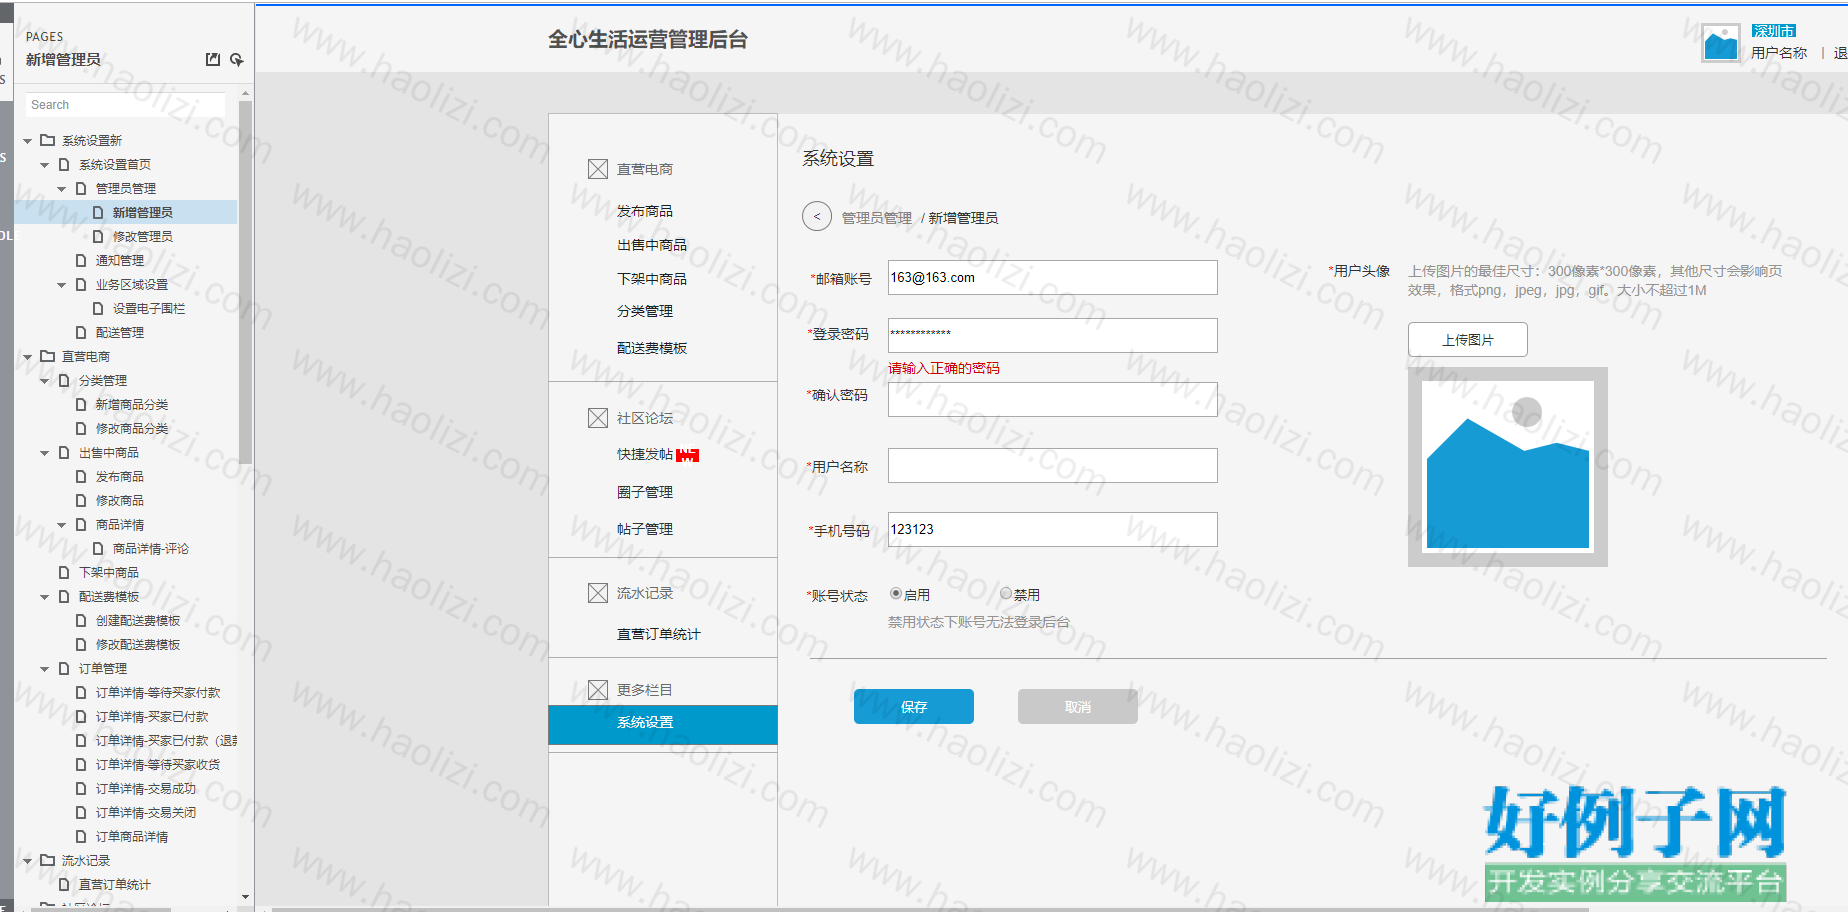Open 分类管理 in the side menu

645,311
